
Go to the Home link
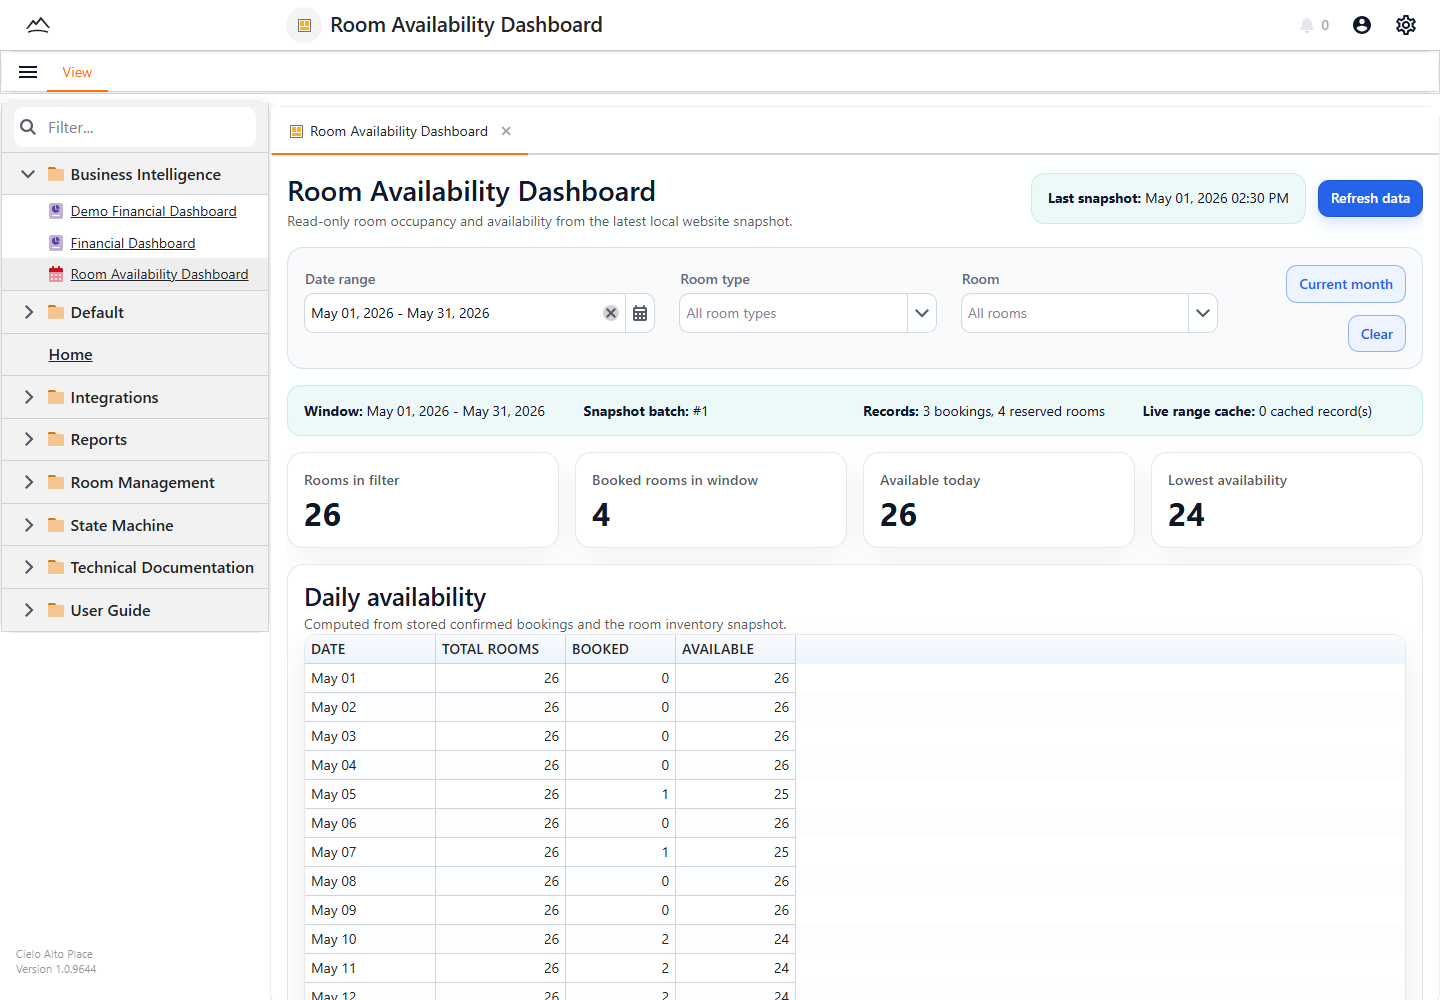coord(70,354)
